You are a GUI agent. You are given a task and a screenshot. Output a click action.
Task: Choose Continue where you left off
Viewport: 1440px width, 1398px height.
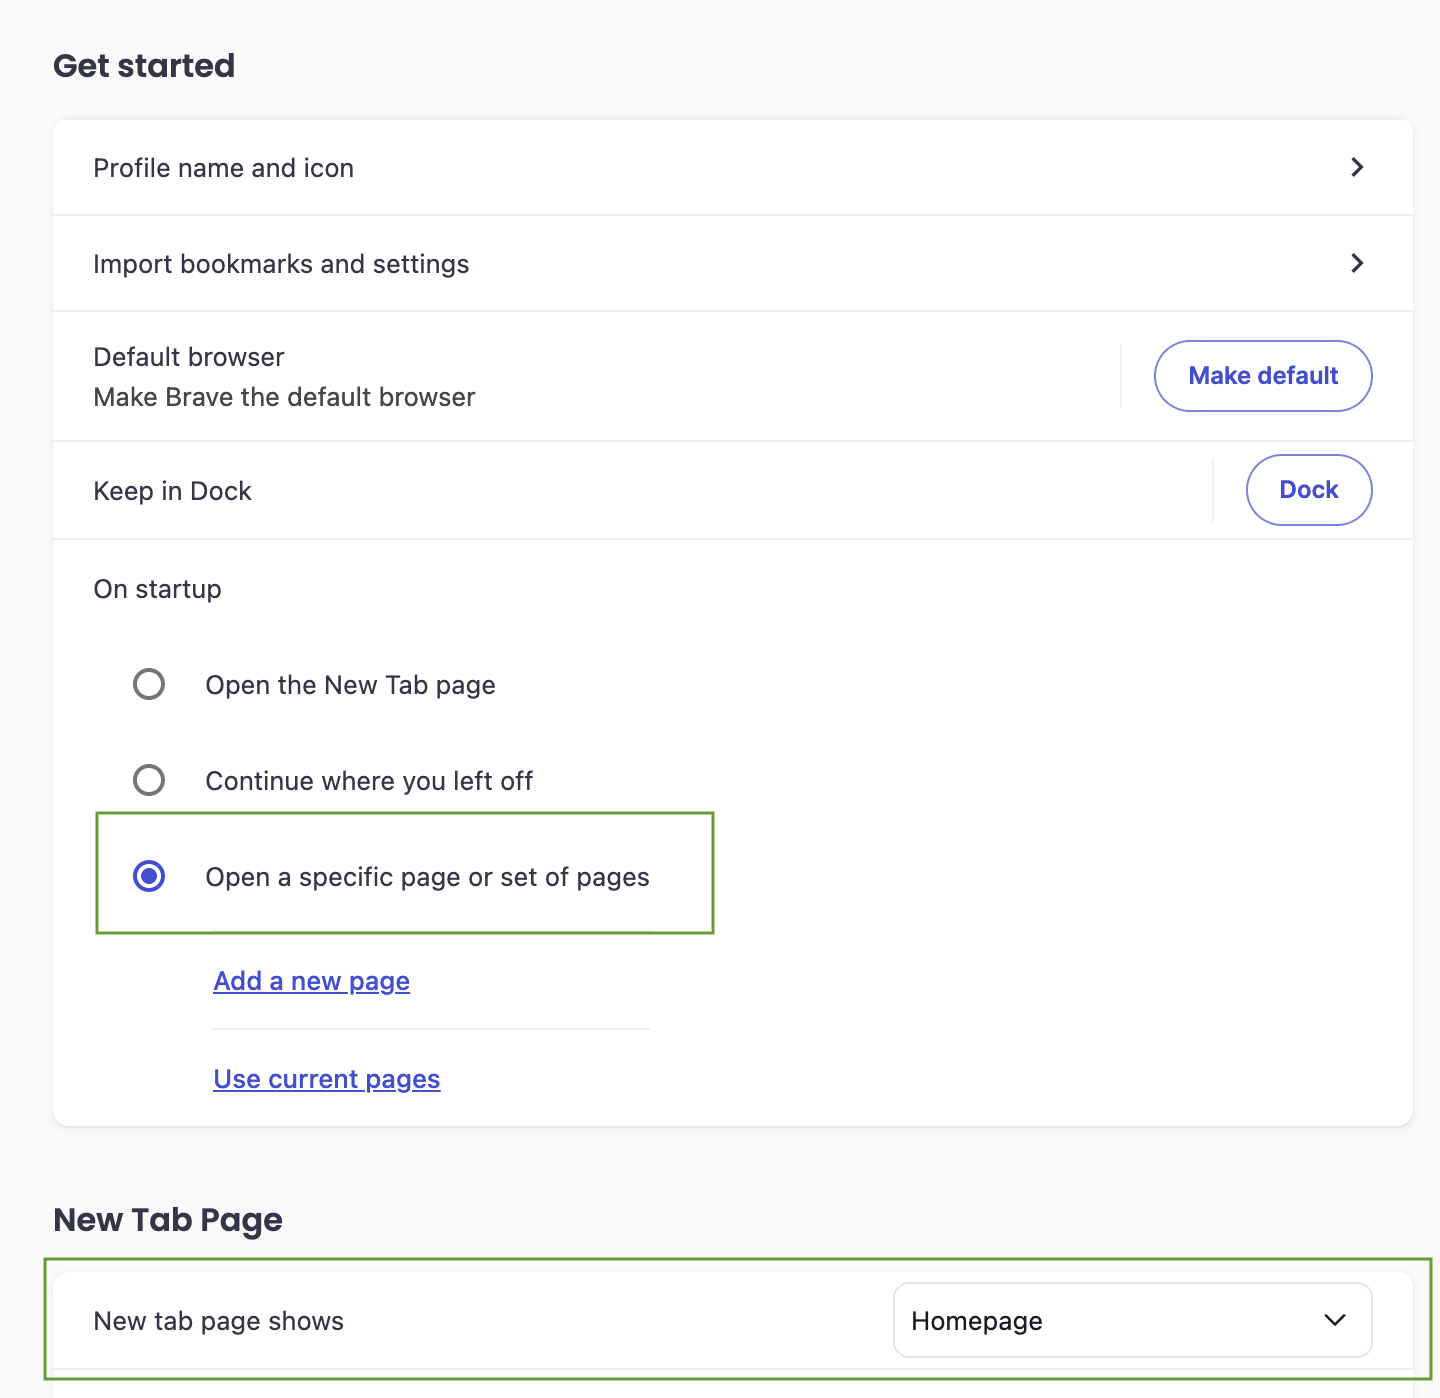149,780
